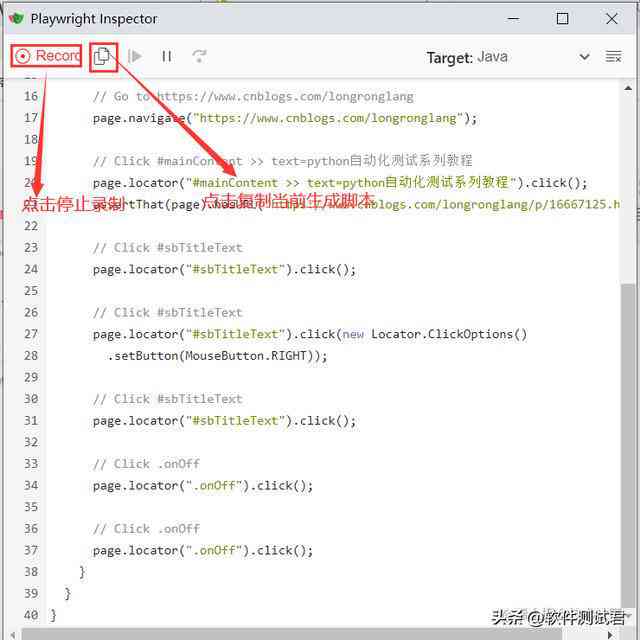The height and width of the screenshot is (640, 640).
Task: Step over to the next action
Action: [x=199, y=56]
